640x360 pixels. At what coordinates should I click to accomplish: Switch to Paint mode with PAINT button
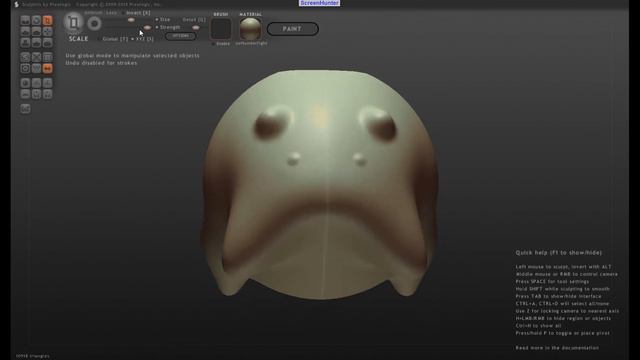293,29
